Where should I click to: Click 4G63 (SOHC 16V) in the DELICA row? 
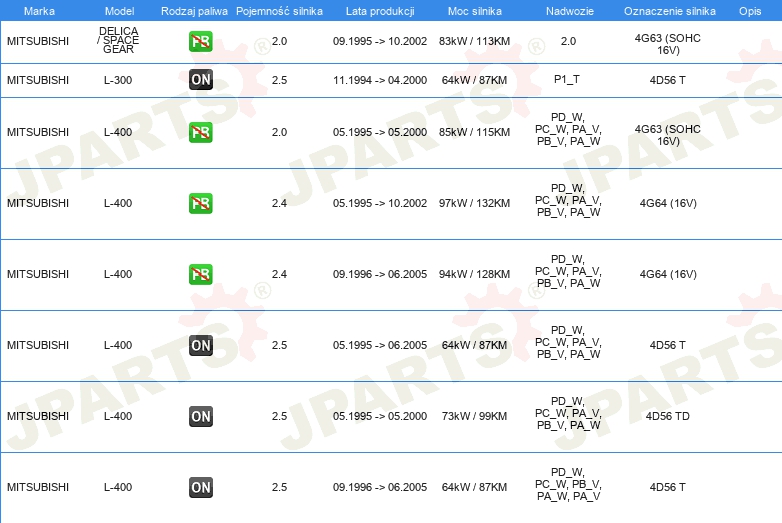667,44
